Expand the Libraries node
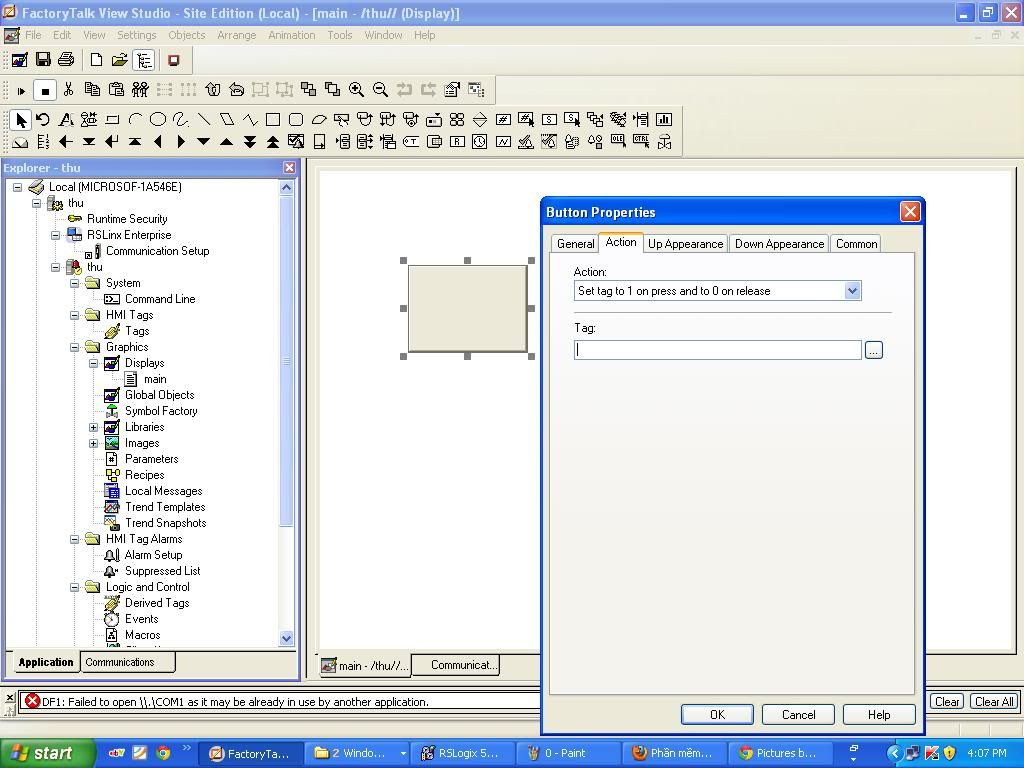This screenshot has height=768, width=1024. [93, 427]
